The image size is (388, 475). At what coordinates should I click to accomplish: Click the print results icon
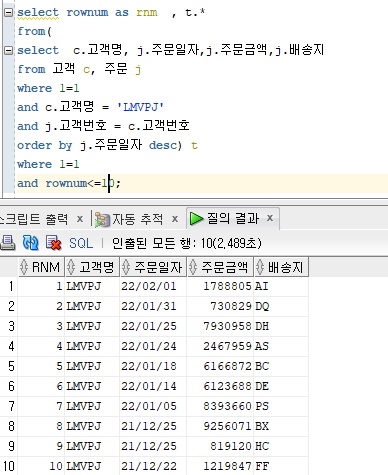(x=7, y=243)
